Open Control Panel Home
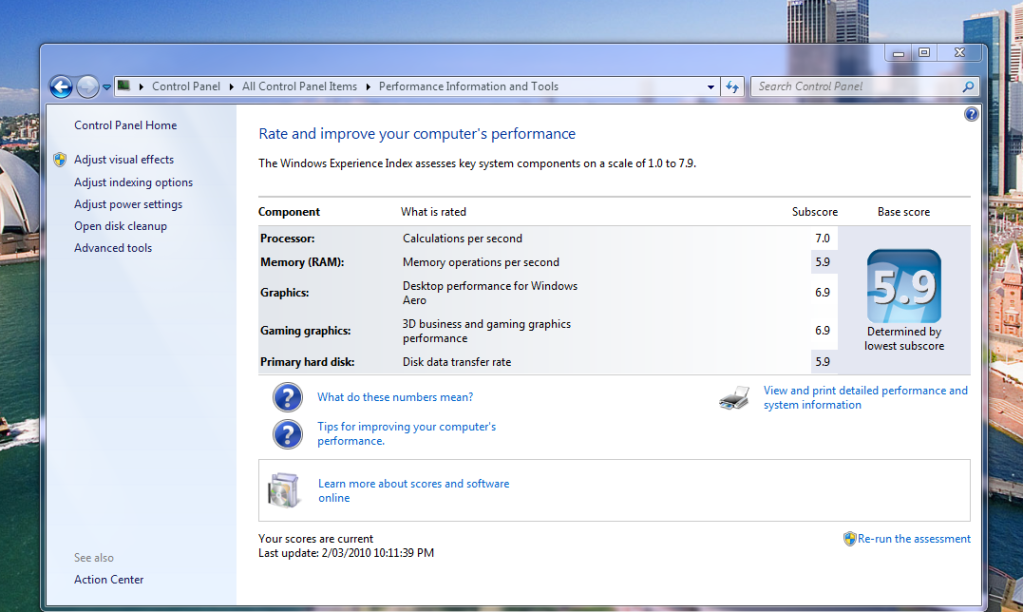The height and width of the screenshot is (612, 1023). (x=125, y=125)
